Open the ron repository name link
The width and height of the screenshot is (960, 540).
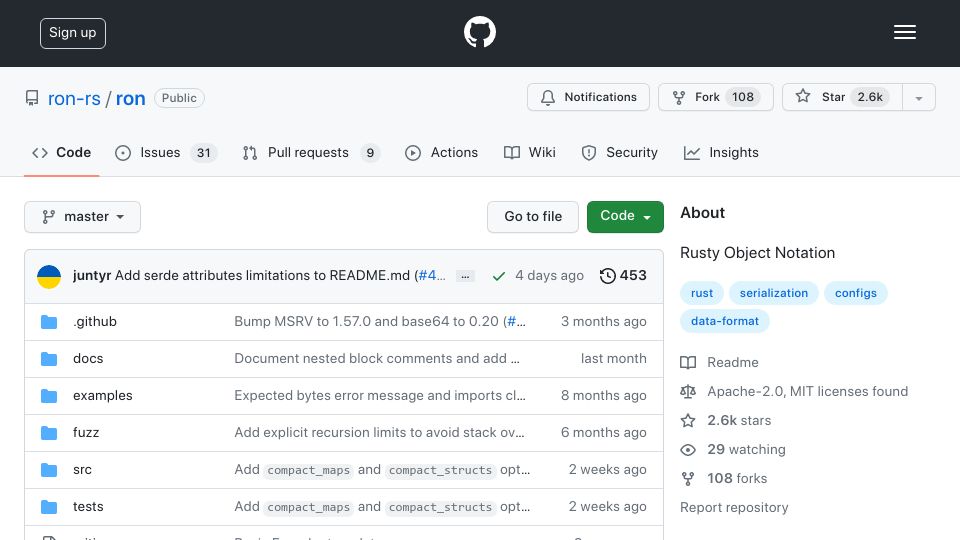130,99
